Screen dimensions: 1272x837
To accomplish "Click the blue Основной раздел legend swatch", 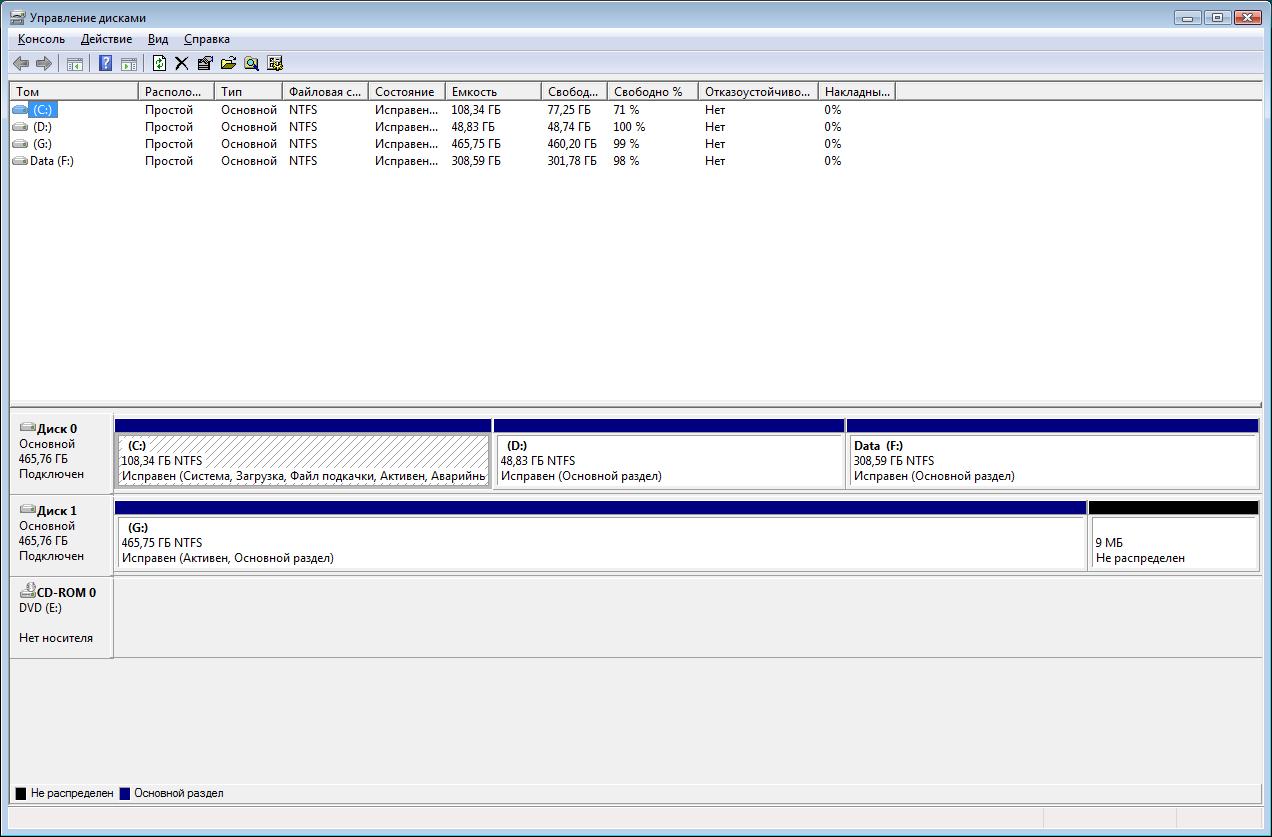I will click(125, 793).
